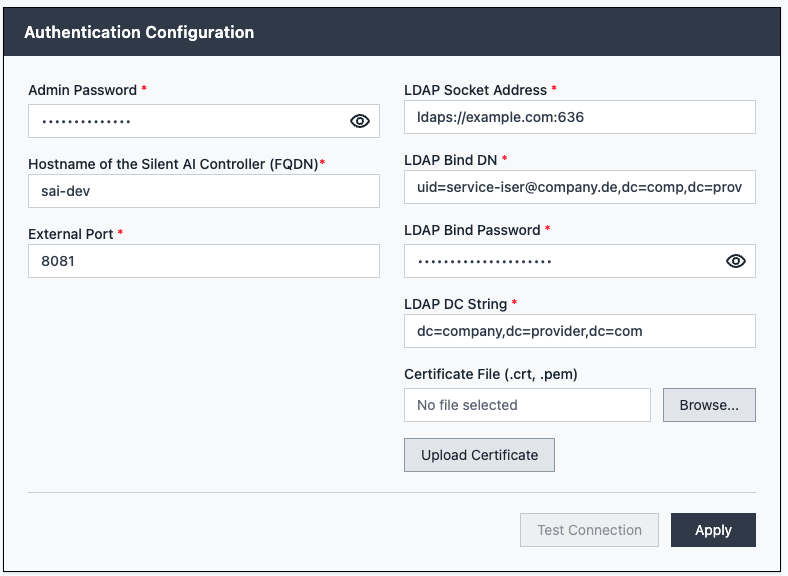The height and width of the screenshot is (576, 788).
Task: Click the Test Connection button
Action: 589,530
